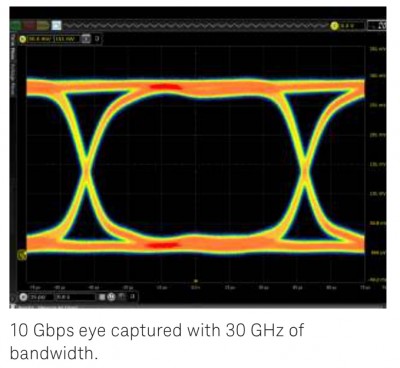The height and width of the screenshot is (368, 400).
Task: Click the horizontal setup circle icon by timebase
Action: [x=23, y=297]
